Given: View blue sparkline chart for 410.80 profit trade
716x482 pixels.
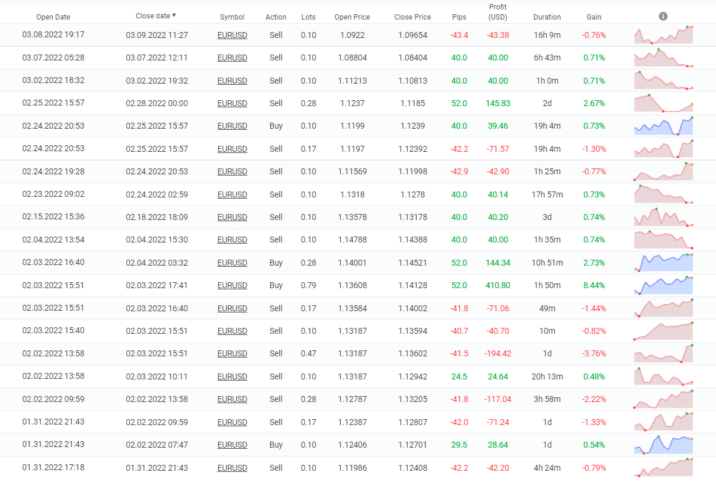Looking at the screenshot, I should [663, 285].
